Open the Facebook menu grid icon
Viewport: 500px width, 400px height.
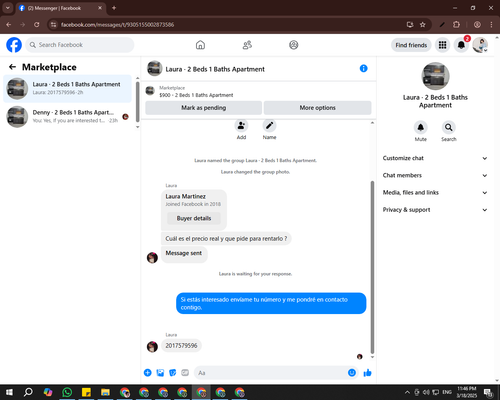[442, 45]
